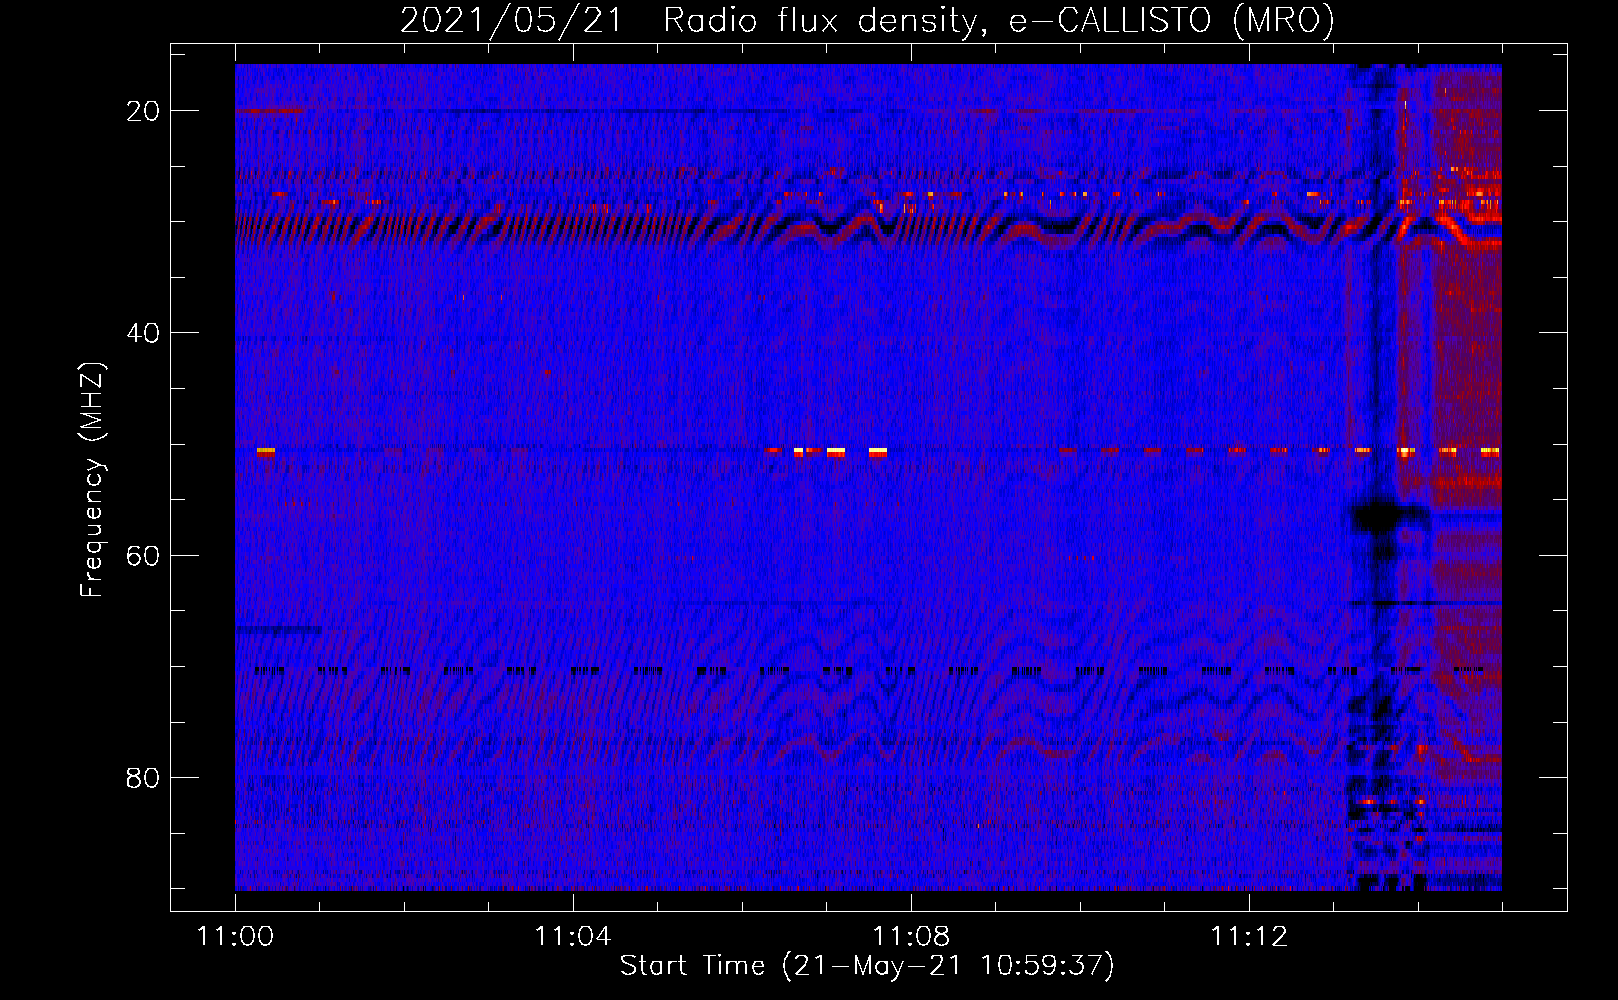Click the 'Start Time (21-May-21 10:59:37)' axis label
Viewport: 1618px width, 1000px height.
point(867,966)
